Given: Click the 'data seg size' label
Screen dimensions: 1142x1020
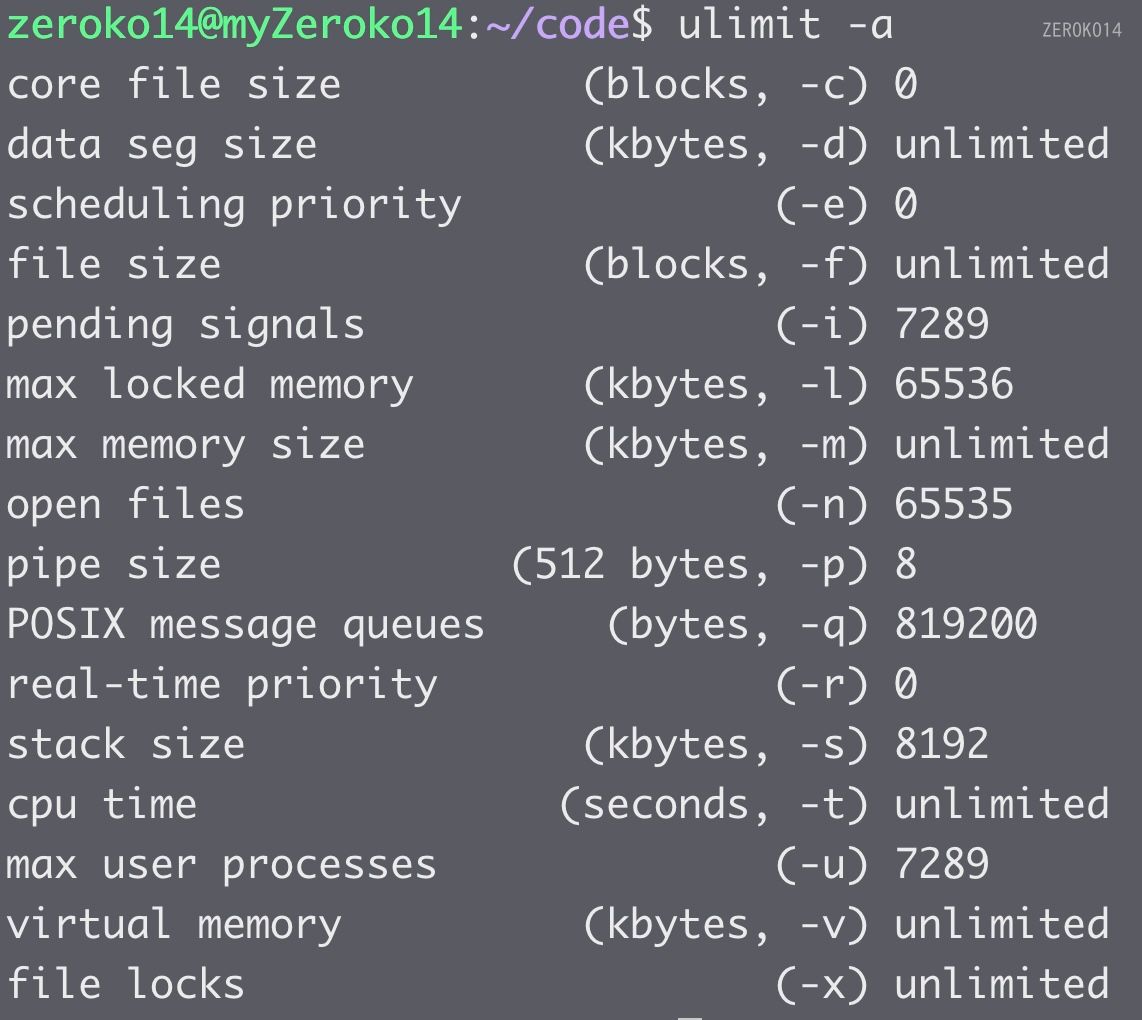Looking at the screenshot, I should point(162,145).
